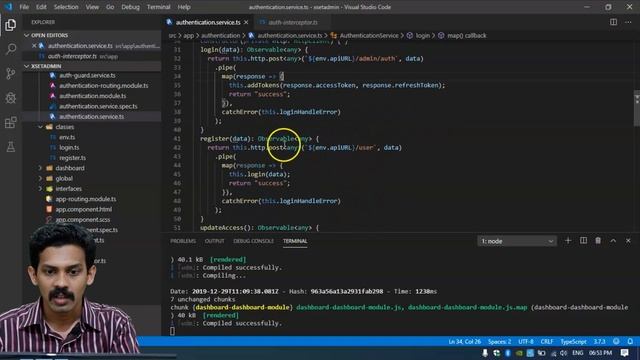Open auth-guard.service.ts in explorer
640x360 pixels.
point(87,75)
